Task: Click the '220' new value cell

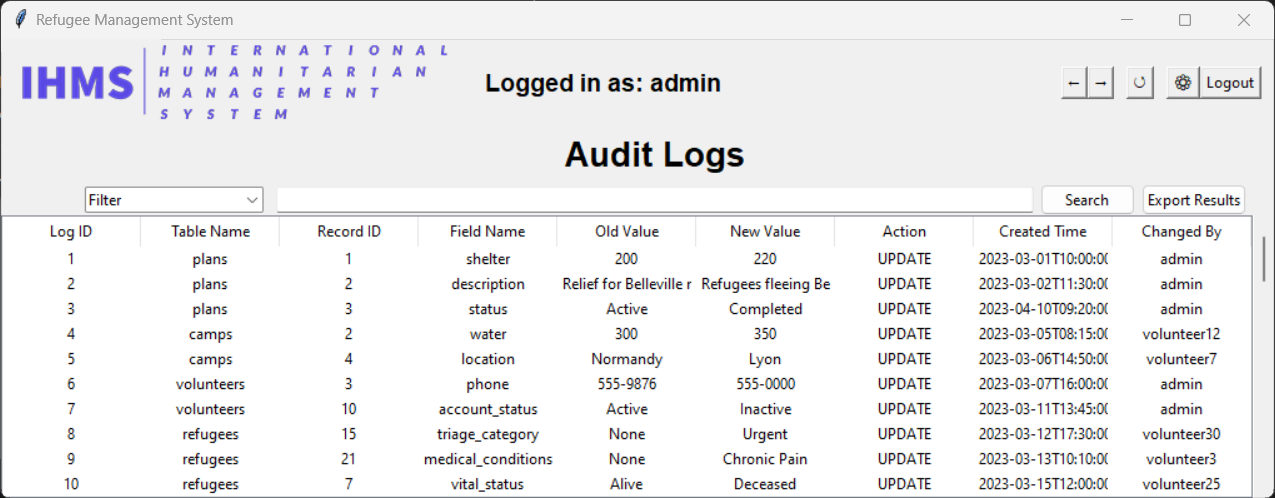Action: coord(765,259)
